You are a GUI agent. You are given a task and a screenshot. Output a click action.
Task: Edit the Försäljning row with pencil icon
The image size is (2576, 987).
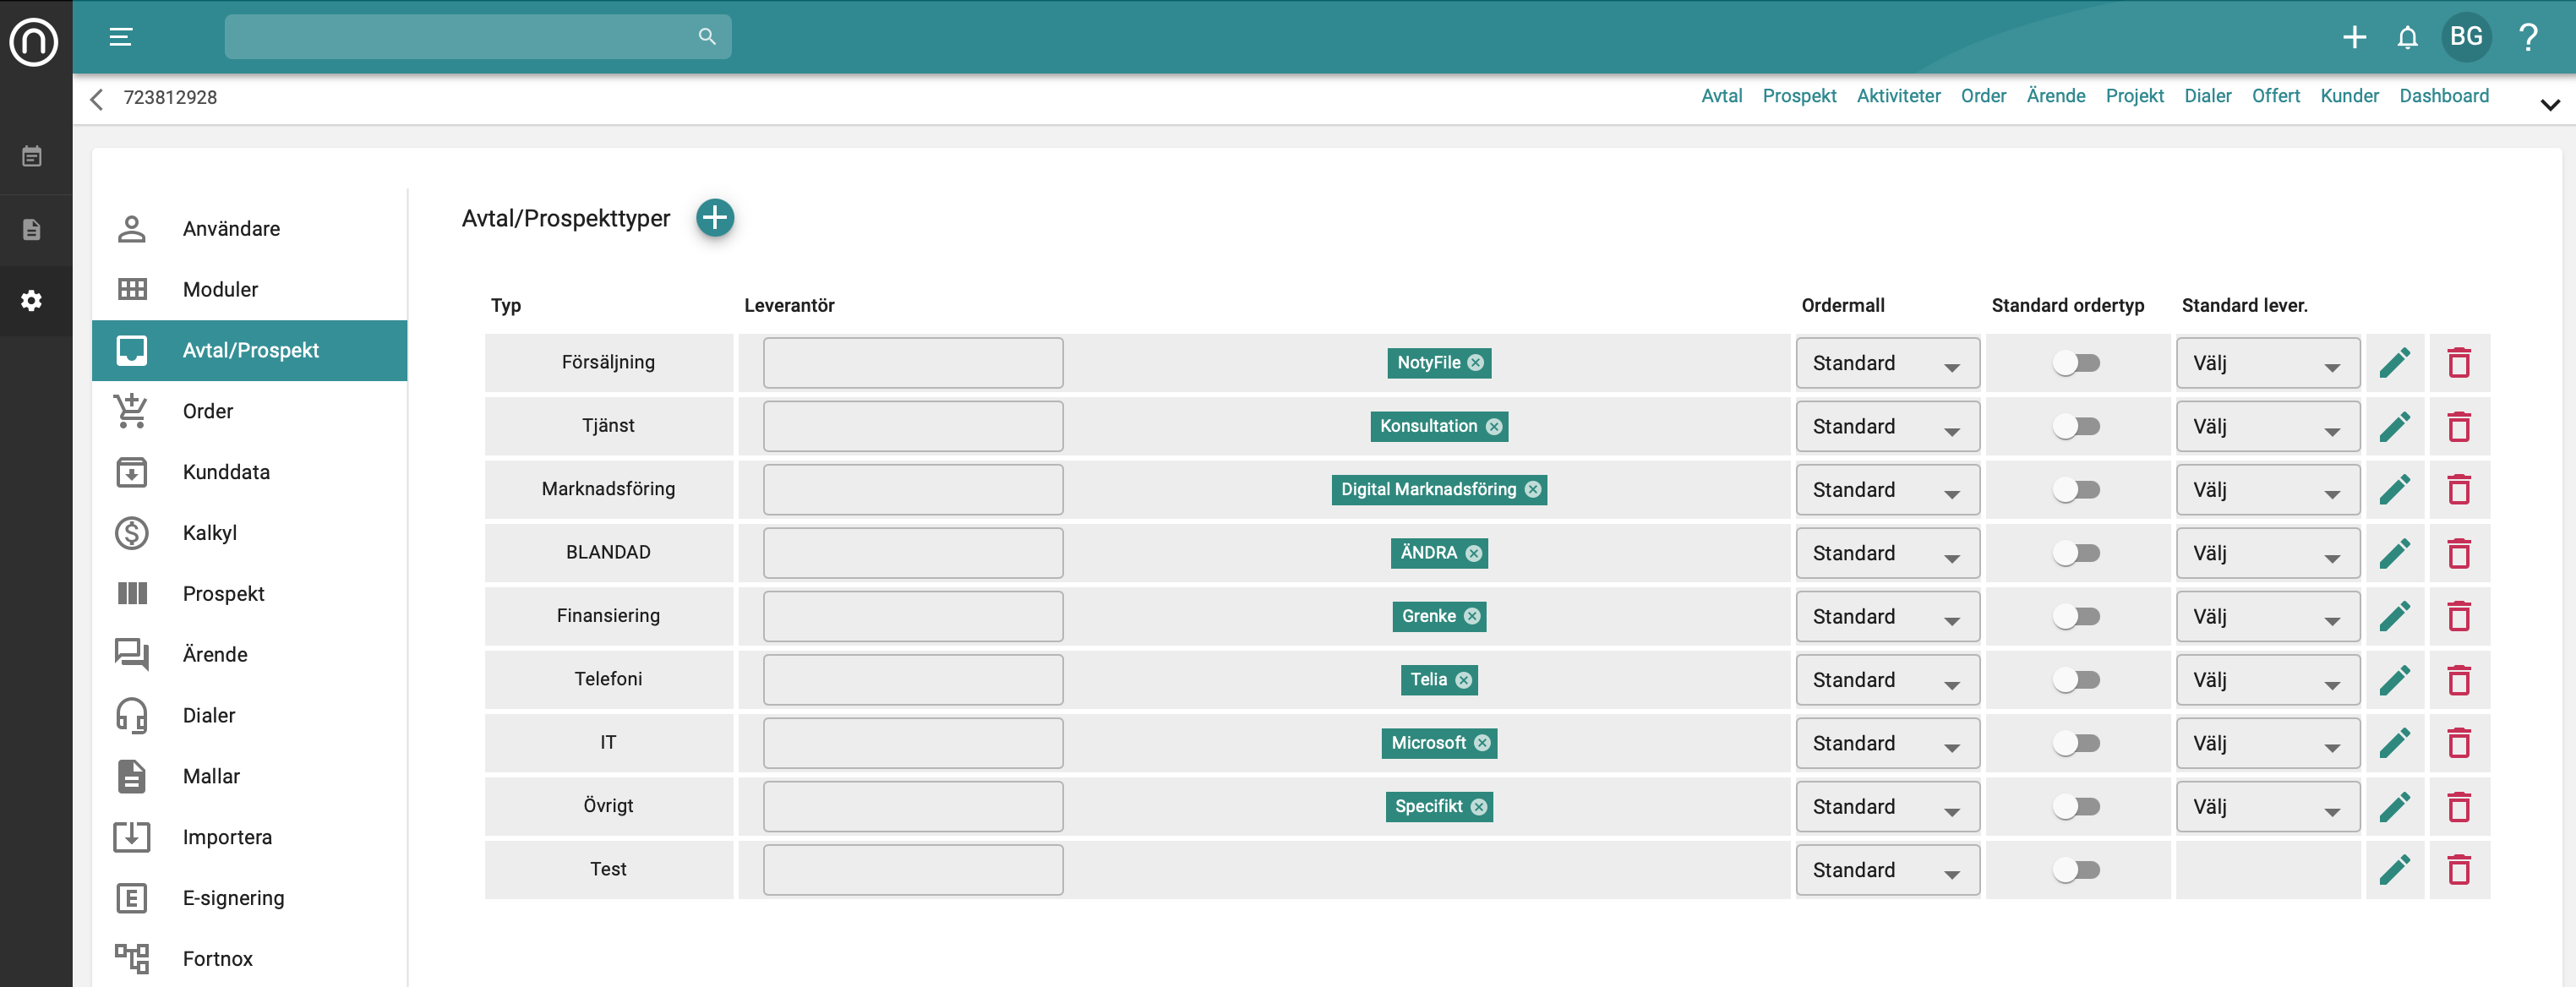coord(2394,362)
